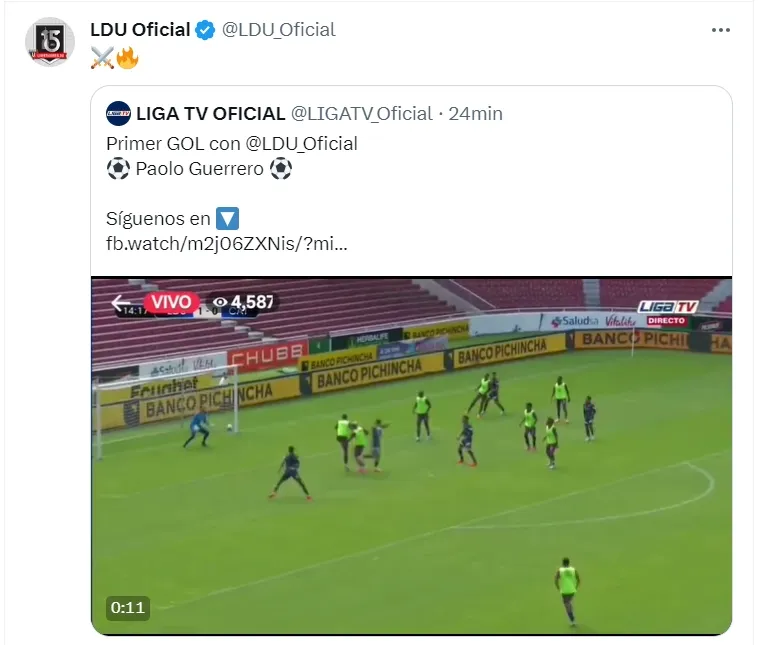Click the crossed swords emoji
The width and height of the screenshot is (773, 645).
pos(103,58)
